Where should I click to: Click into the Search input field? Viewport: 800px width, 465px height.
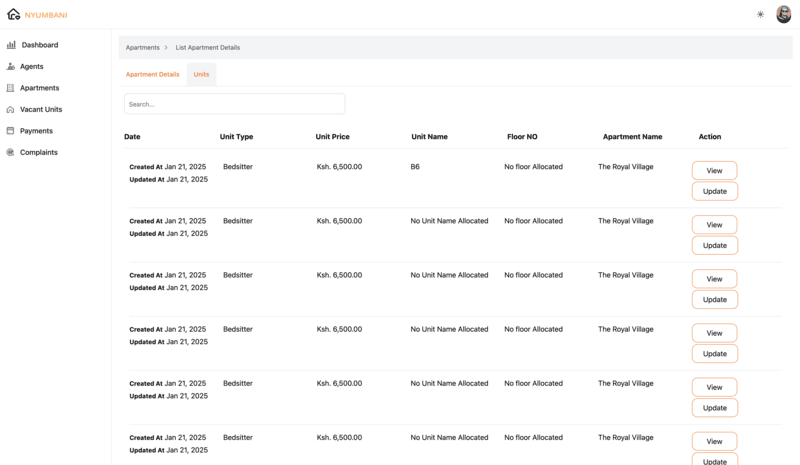tap(234, 104)
